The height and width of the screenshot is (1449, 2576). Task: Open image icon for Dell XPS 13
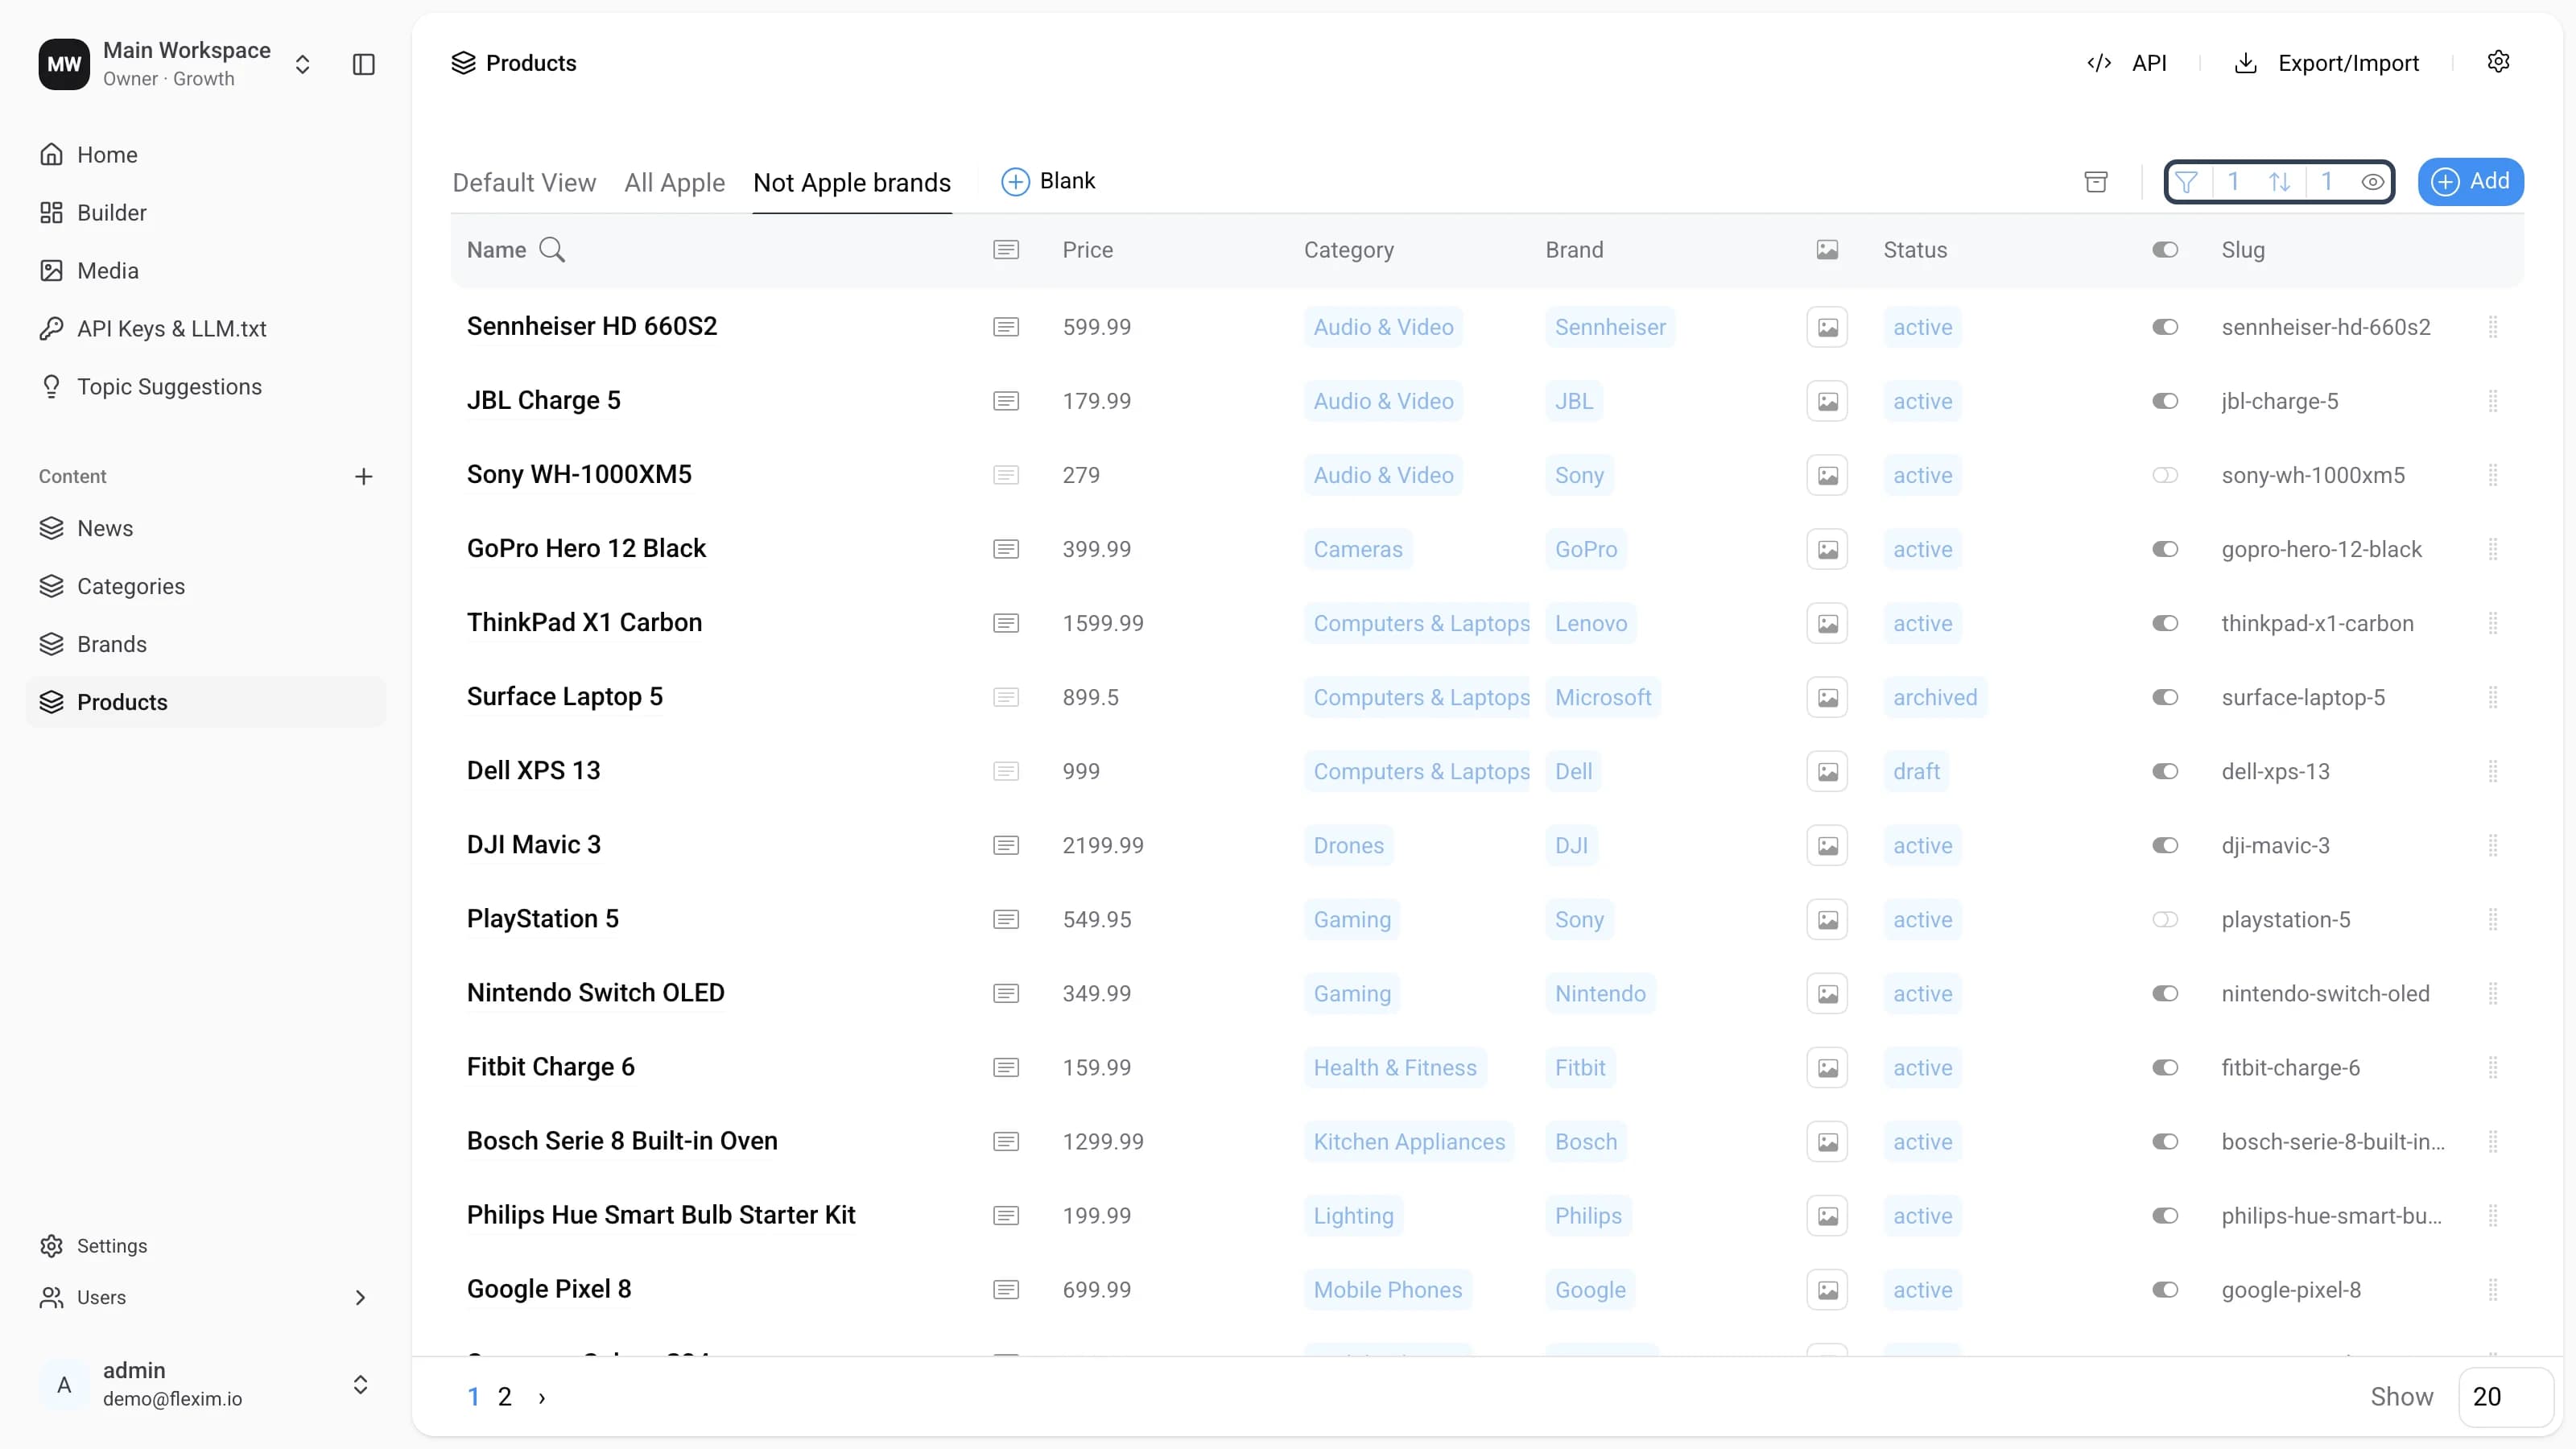tap(1827, 771)
